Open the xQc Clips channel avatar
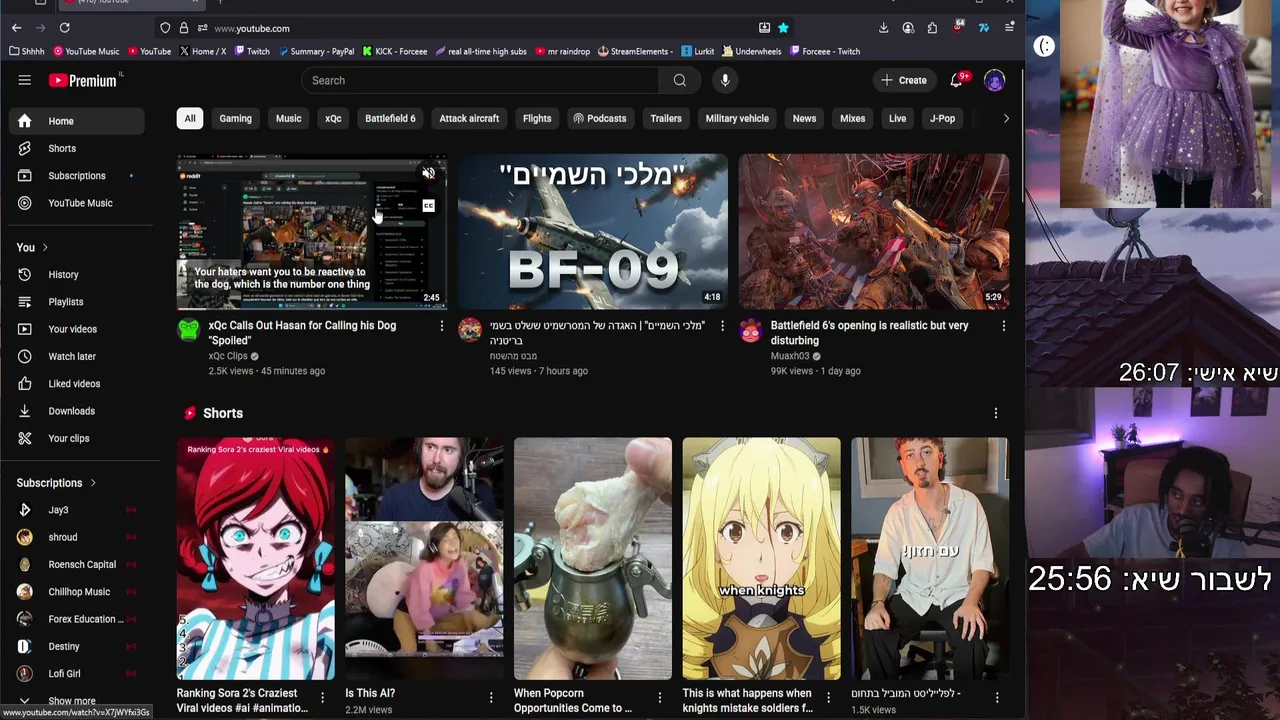Viewport: 1280px width, 720px height. click(189, 330)
